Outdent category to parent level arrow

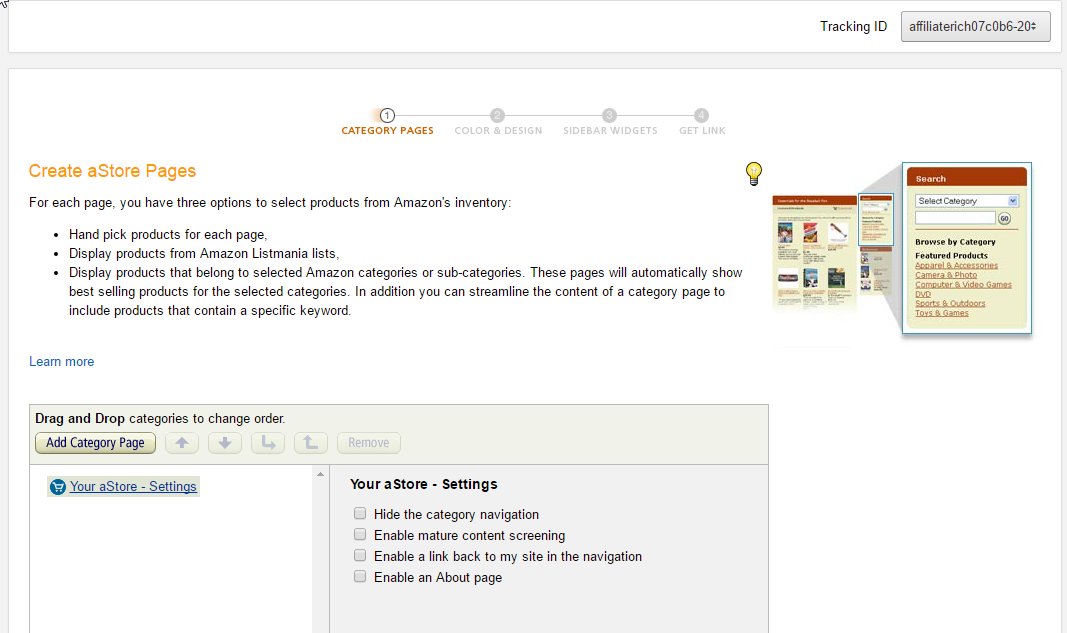click(311, 442)
